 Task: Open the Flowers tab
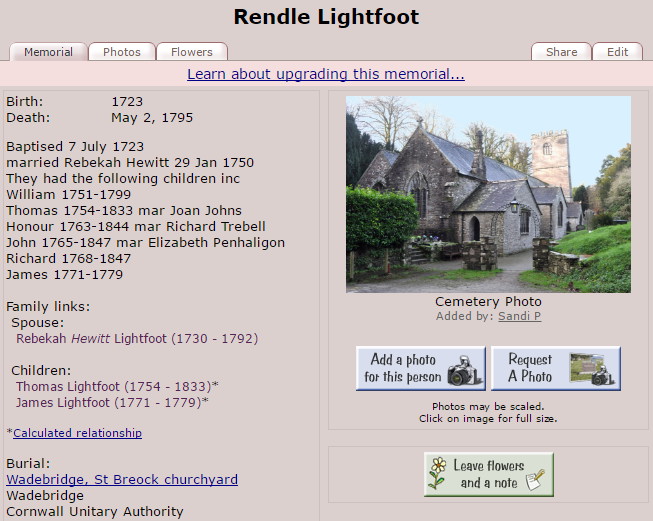(x=191, y=52)
